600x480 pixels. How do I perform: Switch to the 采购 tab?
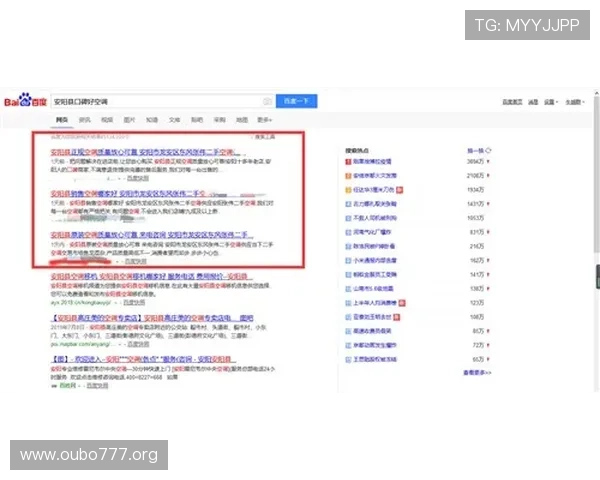point(220,120)
